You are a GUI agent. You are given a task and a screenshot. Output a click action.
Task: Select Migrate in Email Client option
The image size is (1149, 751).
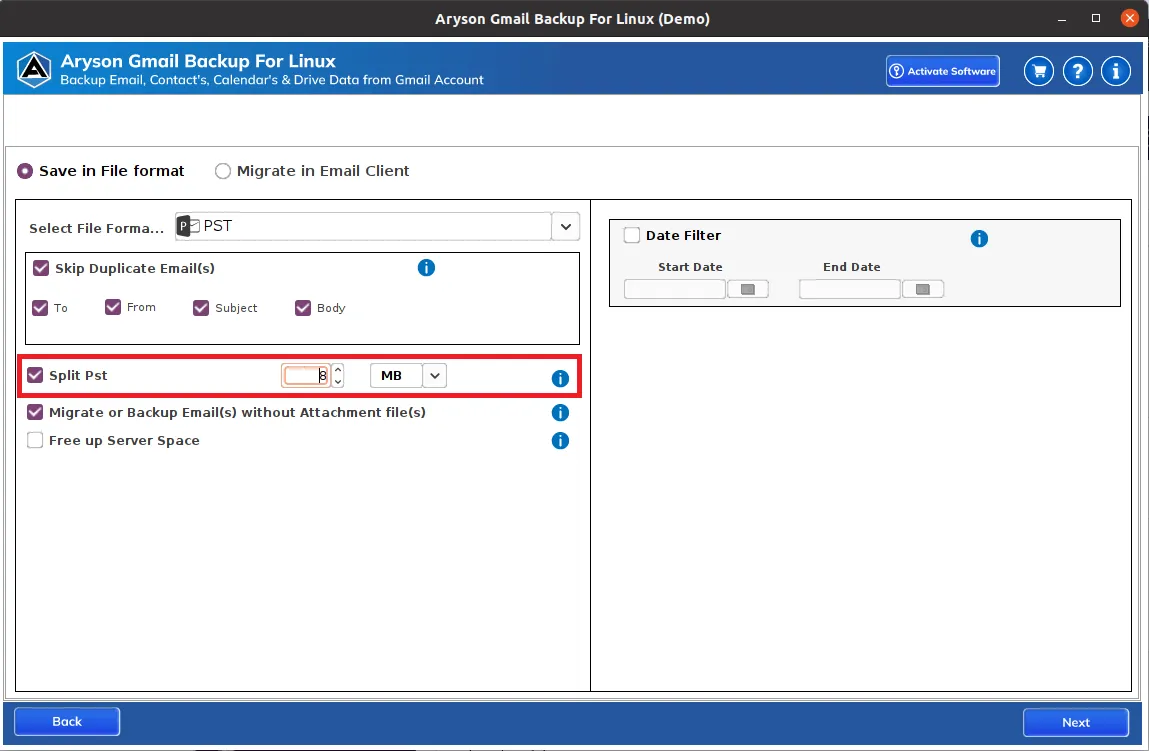click(x=223, y=171)
